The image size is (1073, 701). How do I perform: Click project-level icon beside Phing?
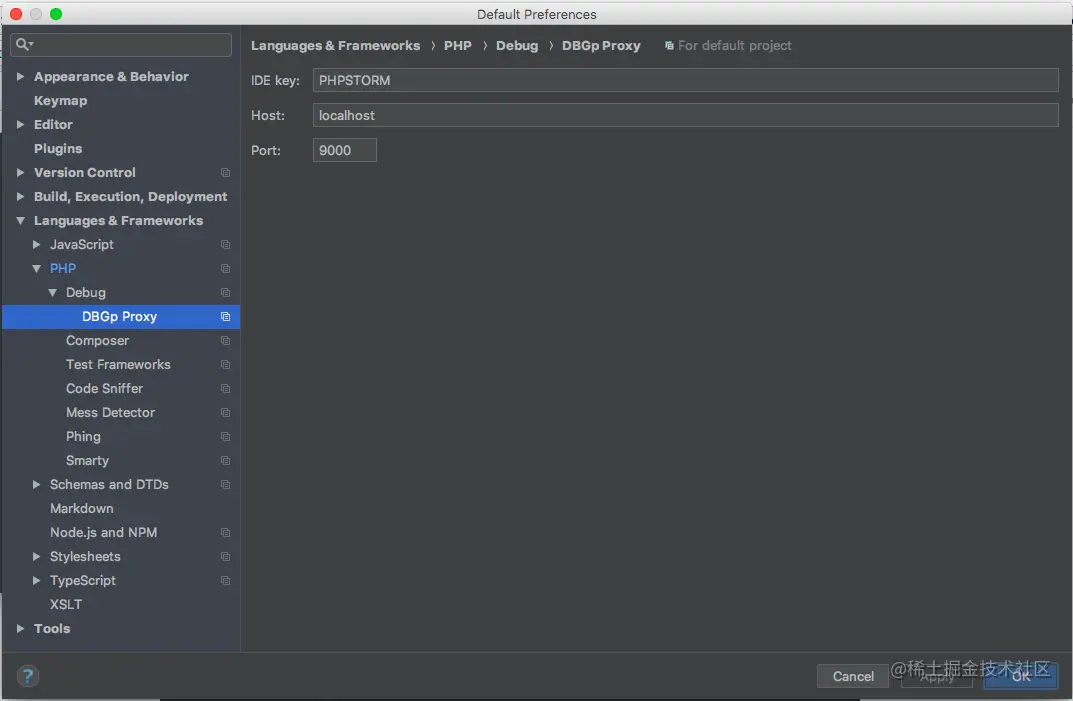pyautogui.click(x=225, y=436)
